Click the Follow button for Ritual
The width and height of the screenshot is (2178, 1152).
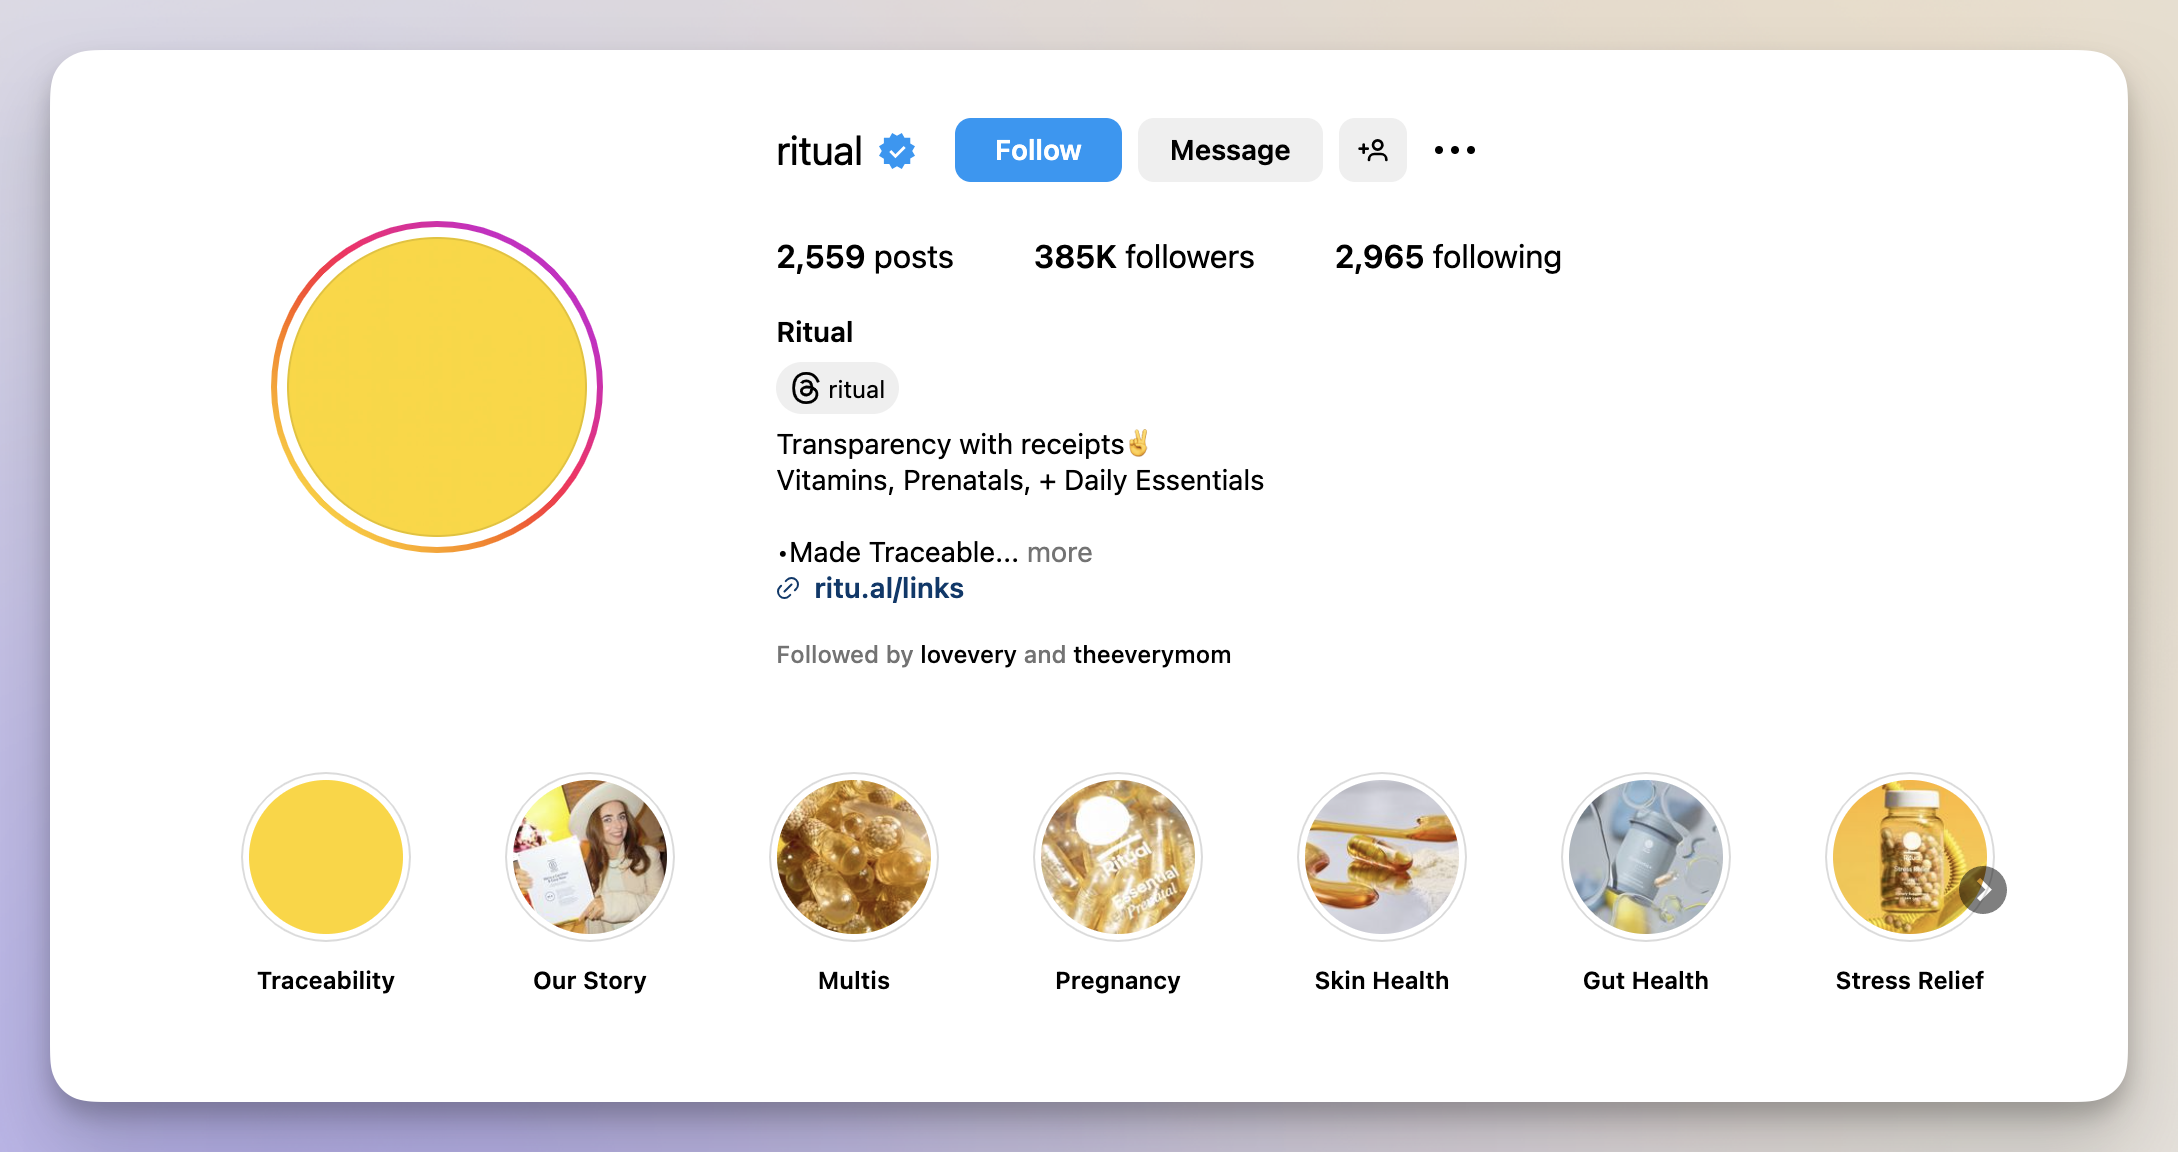[1039, 150]
